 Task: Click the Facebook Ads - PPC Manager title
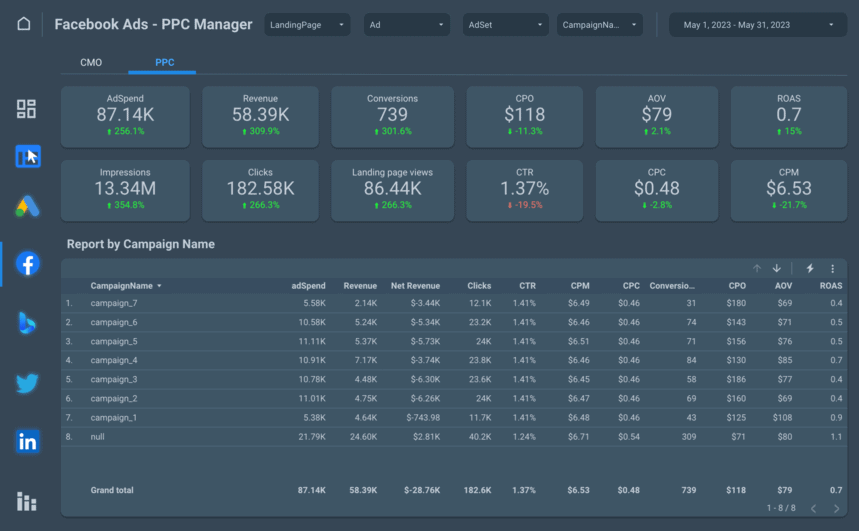[153, 25]
